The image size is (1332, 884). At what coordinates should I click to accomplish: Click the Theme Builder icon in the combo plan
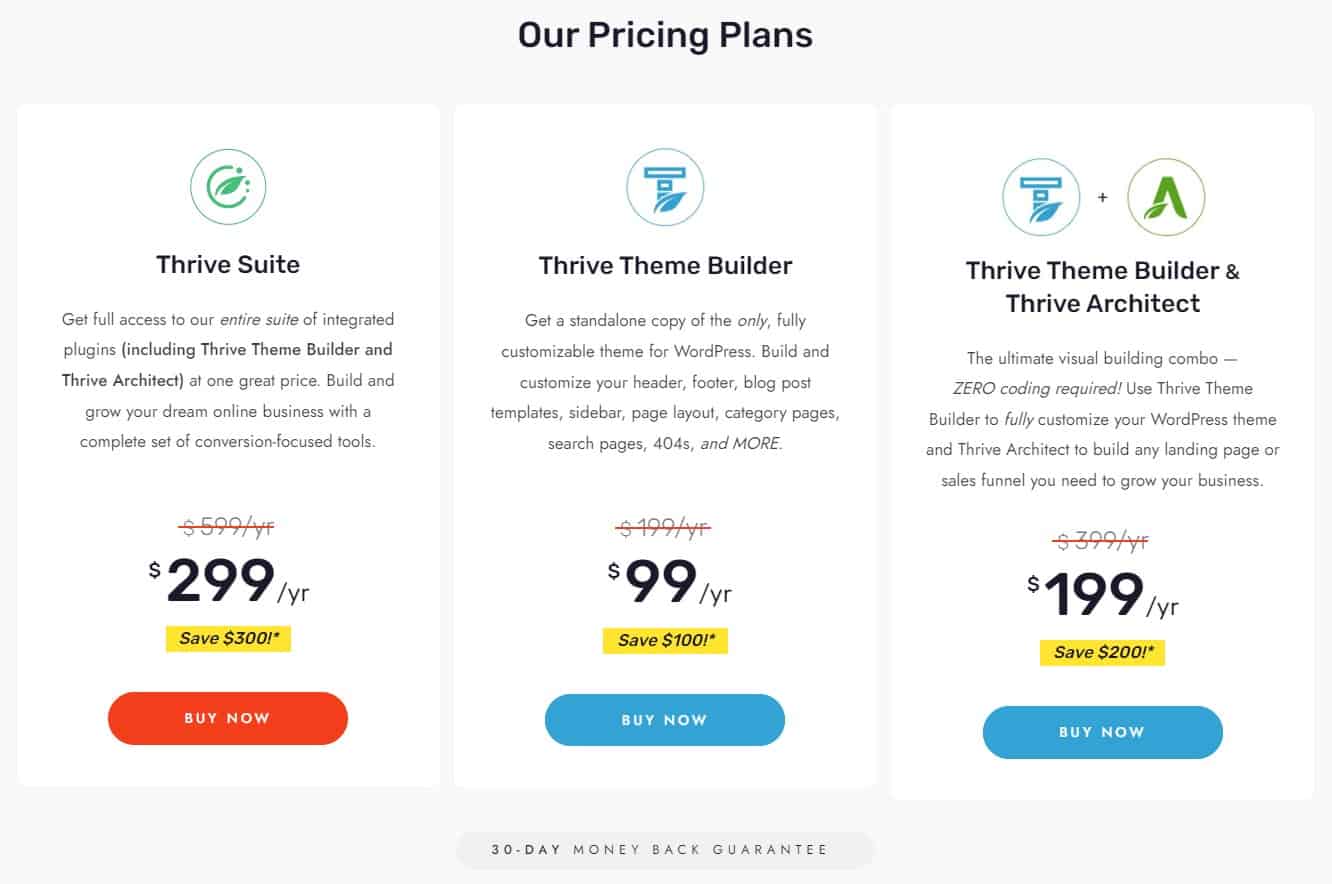1041,197
